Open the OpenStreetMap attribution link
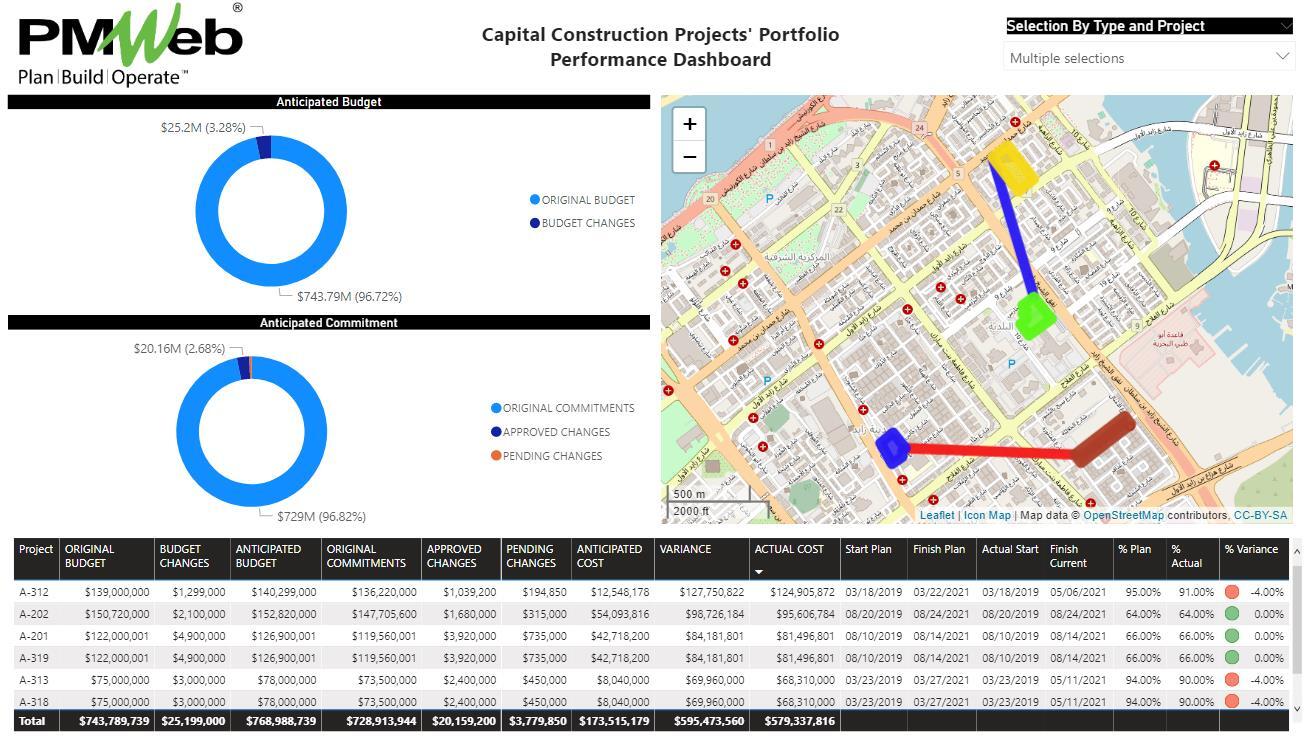This screenshot has height=737, width=1311. pos(1123,516)
